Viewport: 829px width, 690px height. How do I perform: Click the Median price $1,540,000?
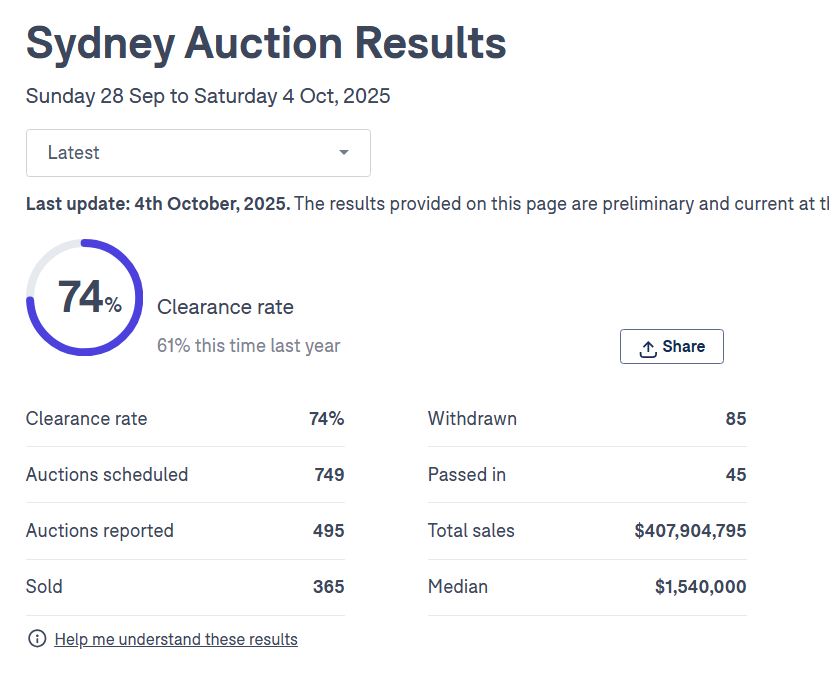(700, 587)
